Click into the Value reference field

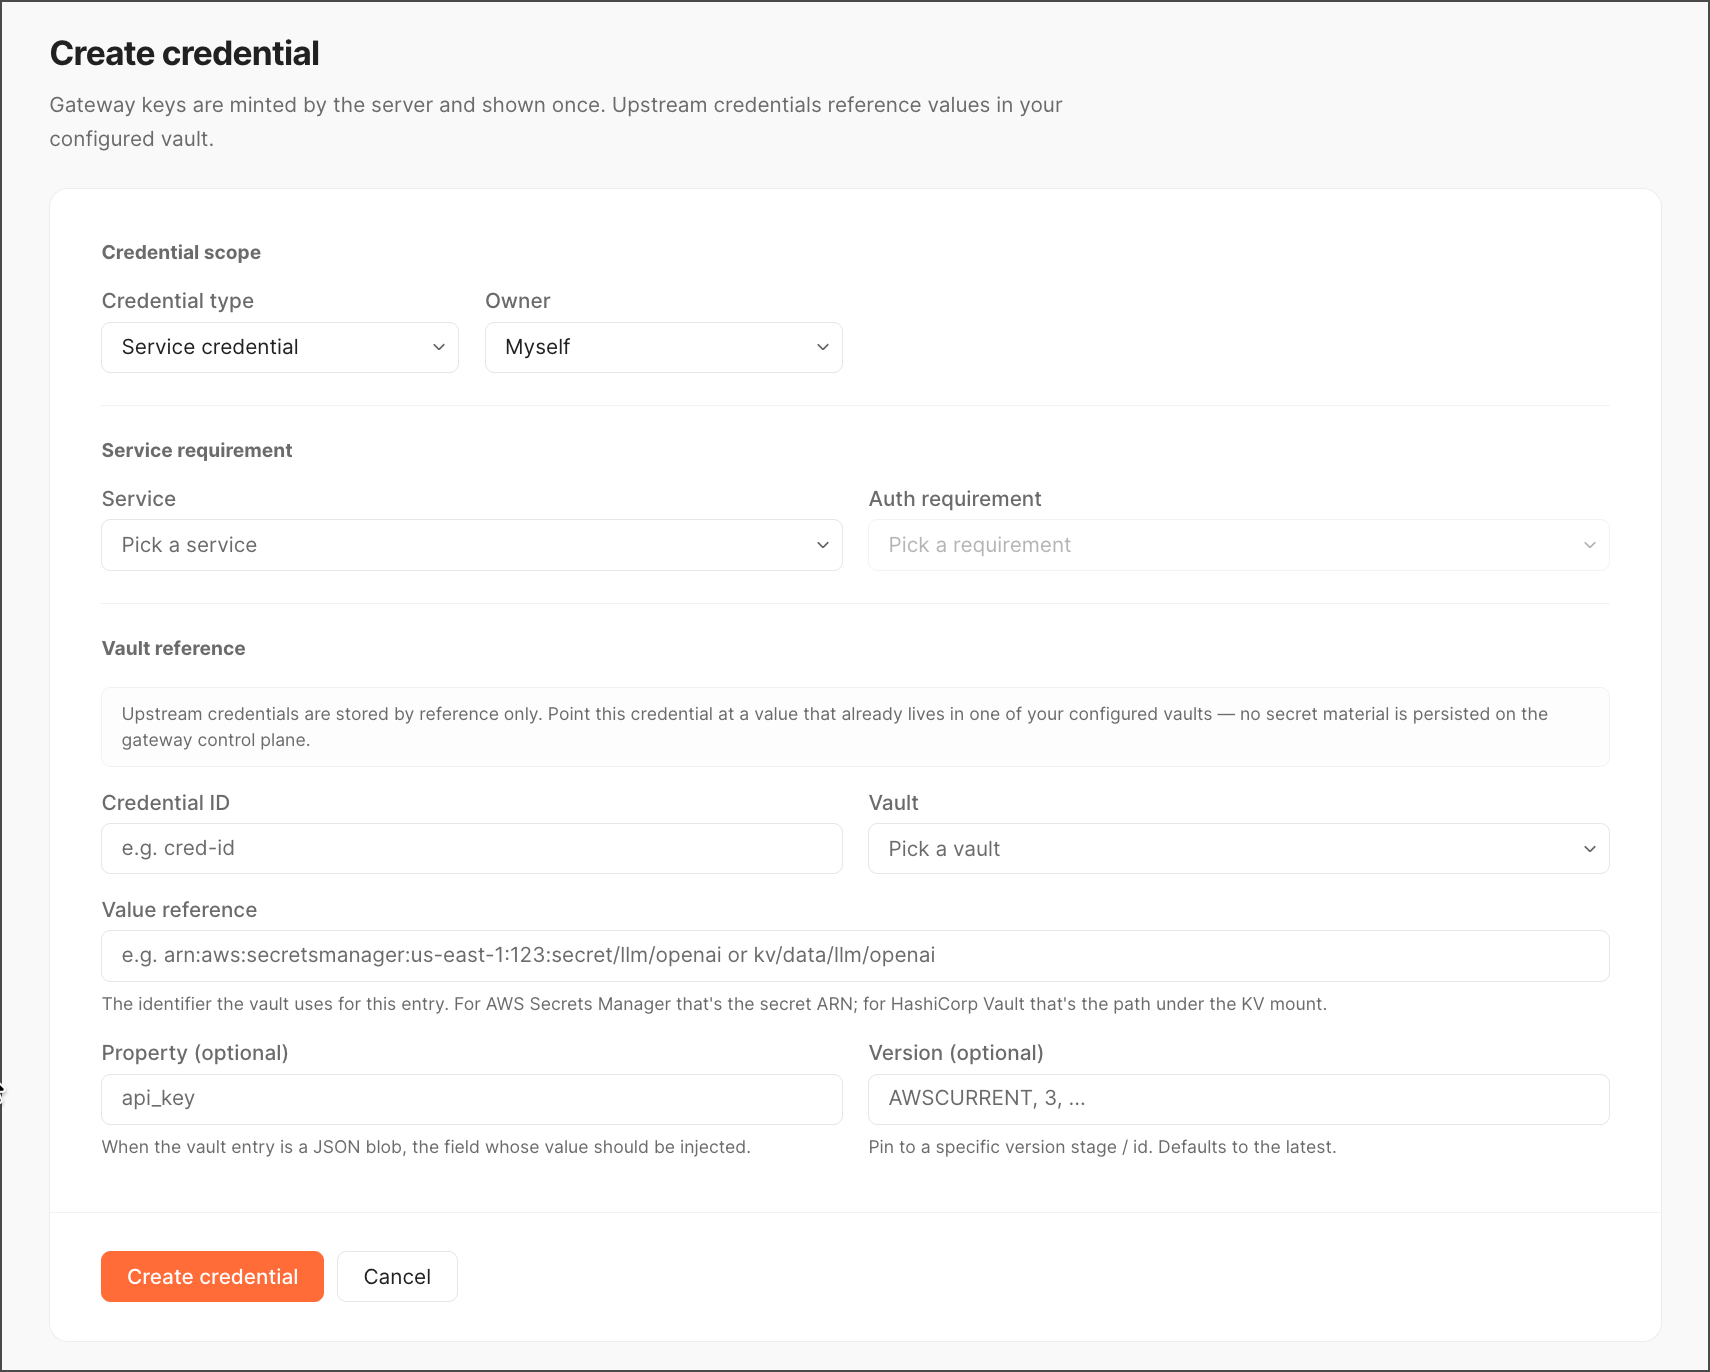click(855, 956)
